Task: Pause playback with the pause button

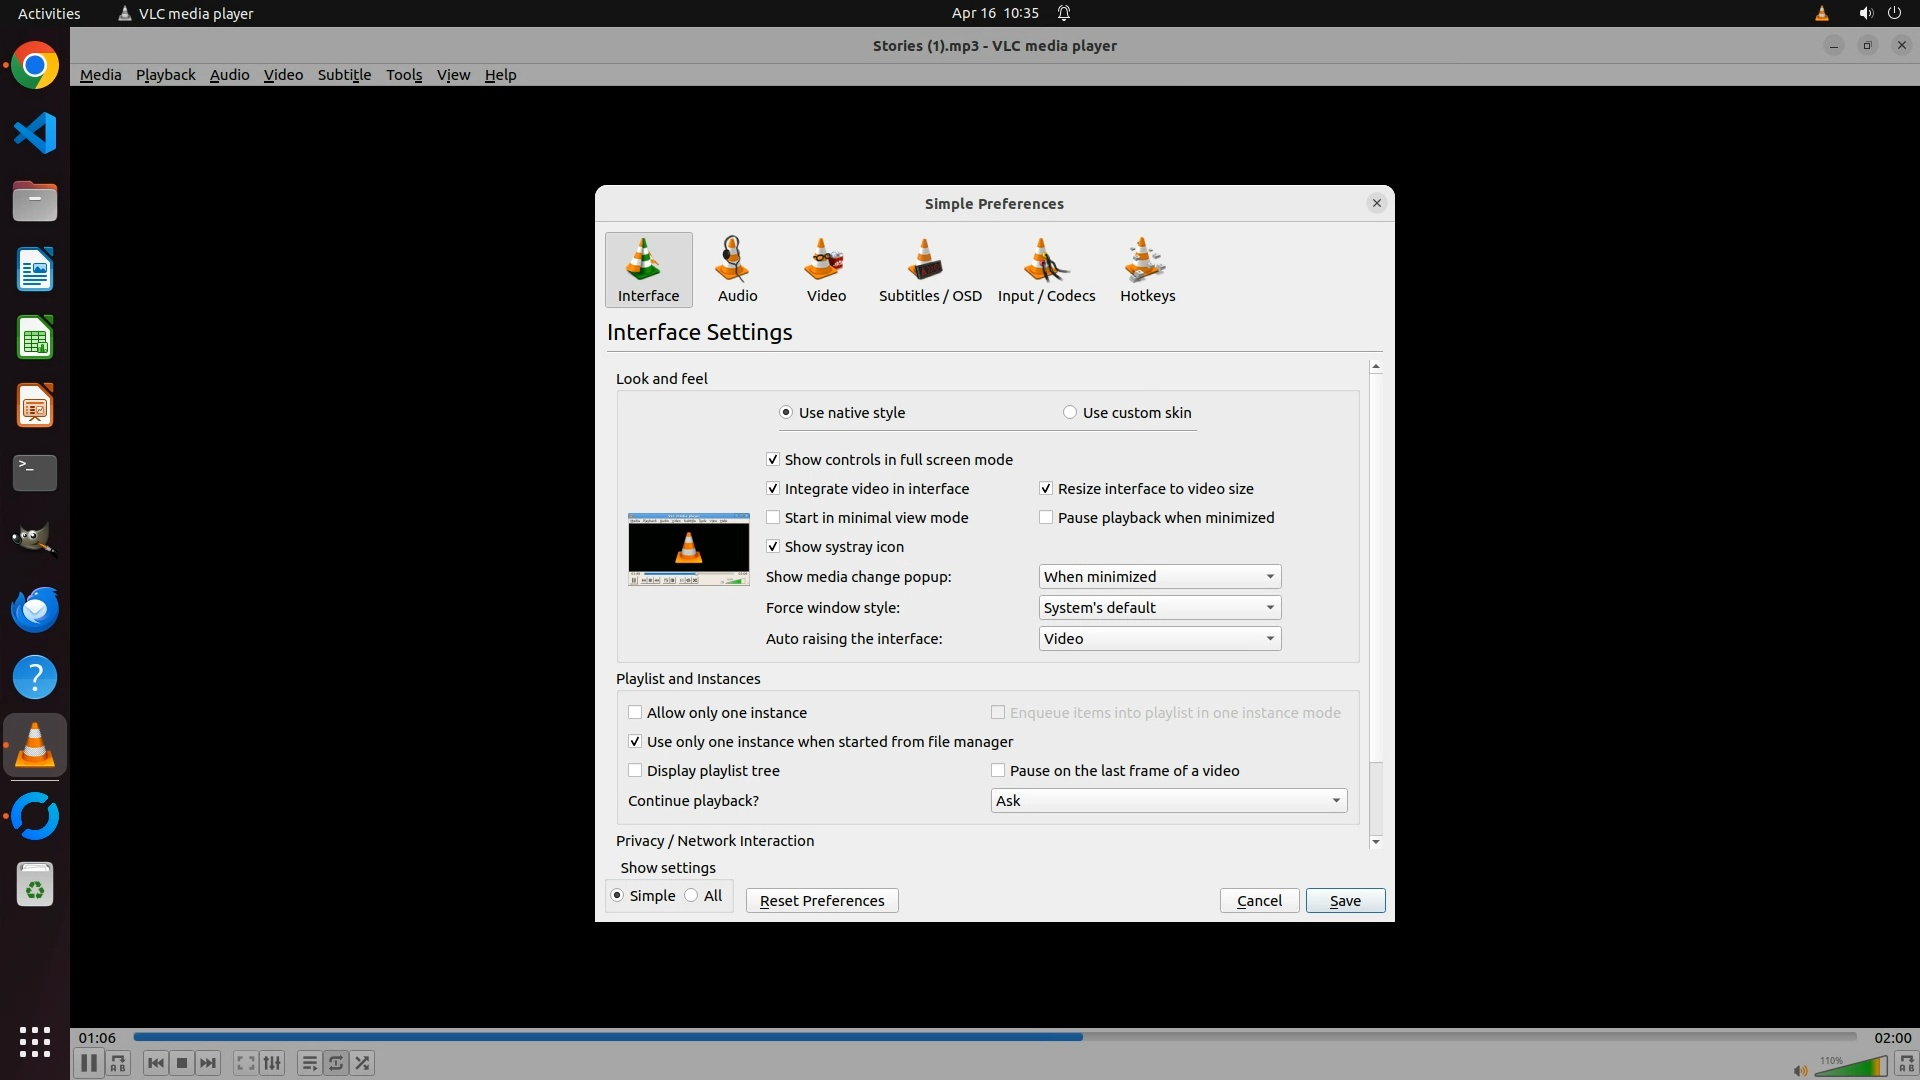Action: pos(88,1063)
